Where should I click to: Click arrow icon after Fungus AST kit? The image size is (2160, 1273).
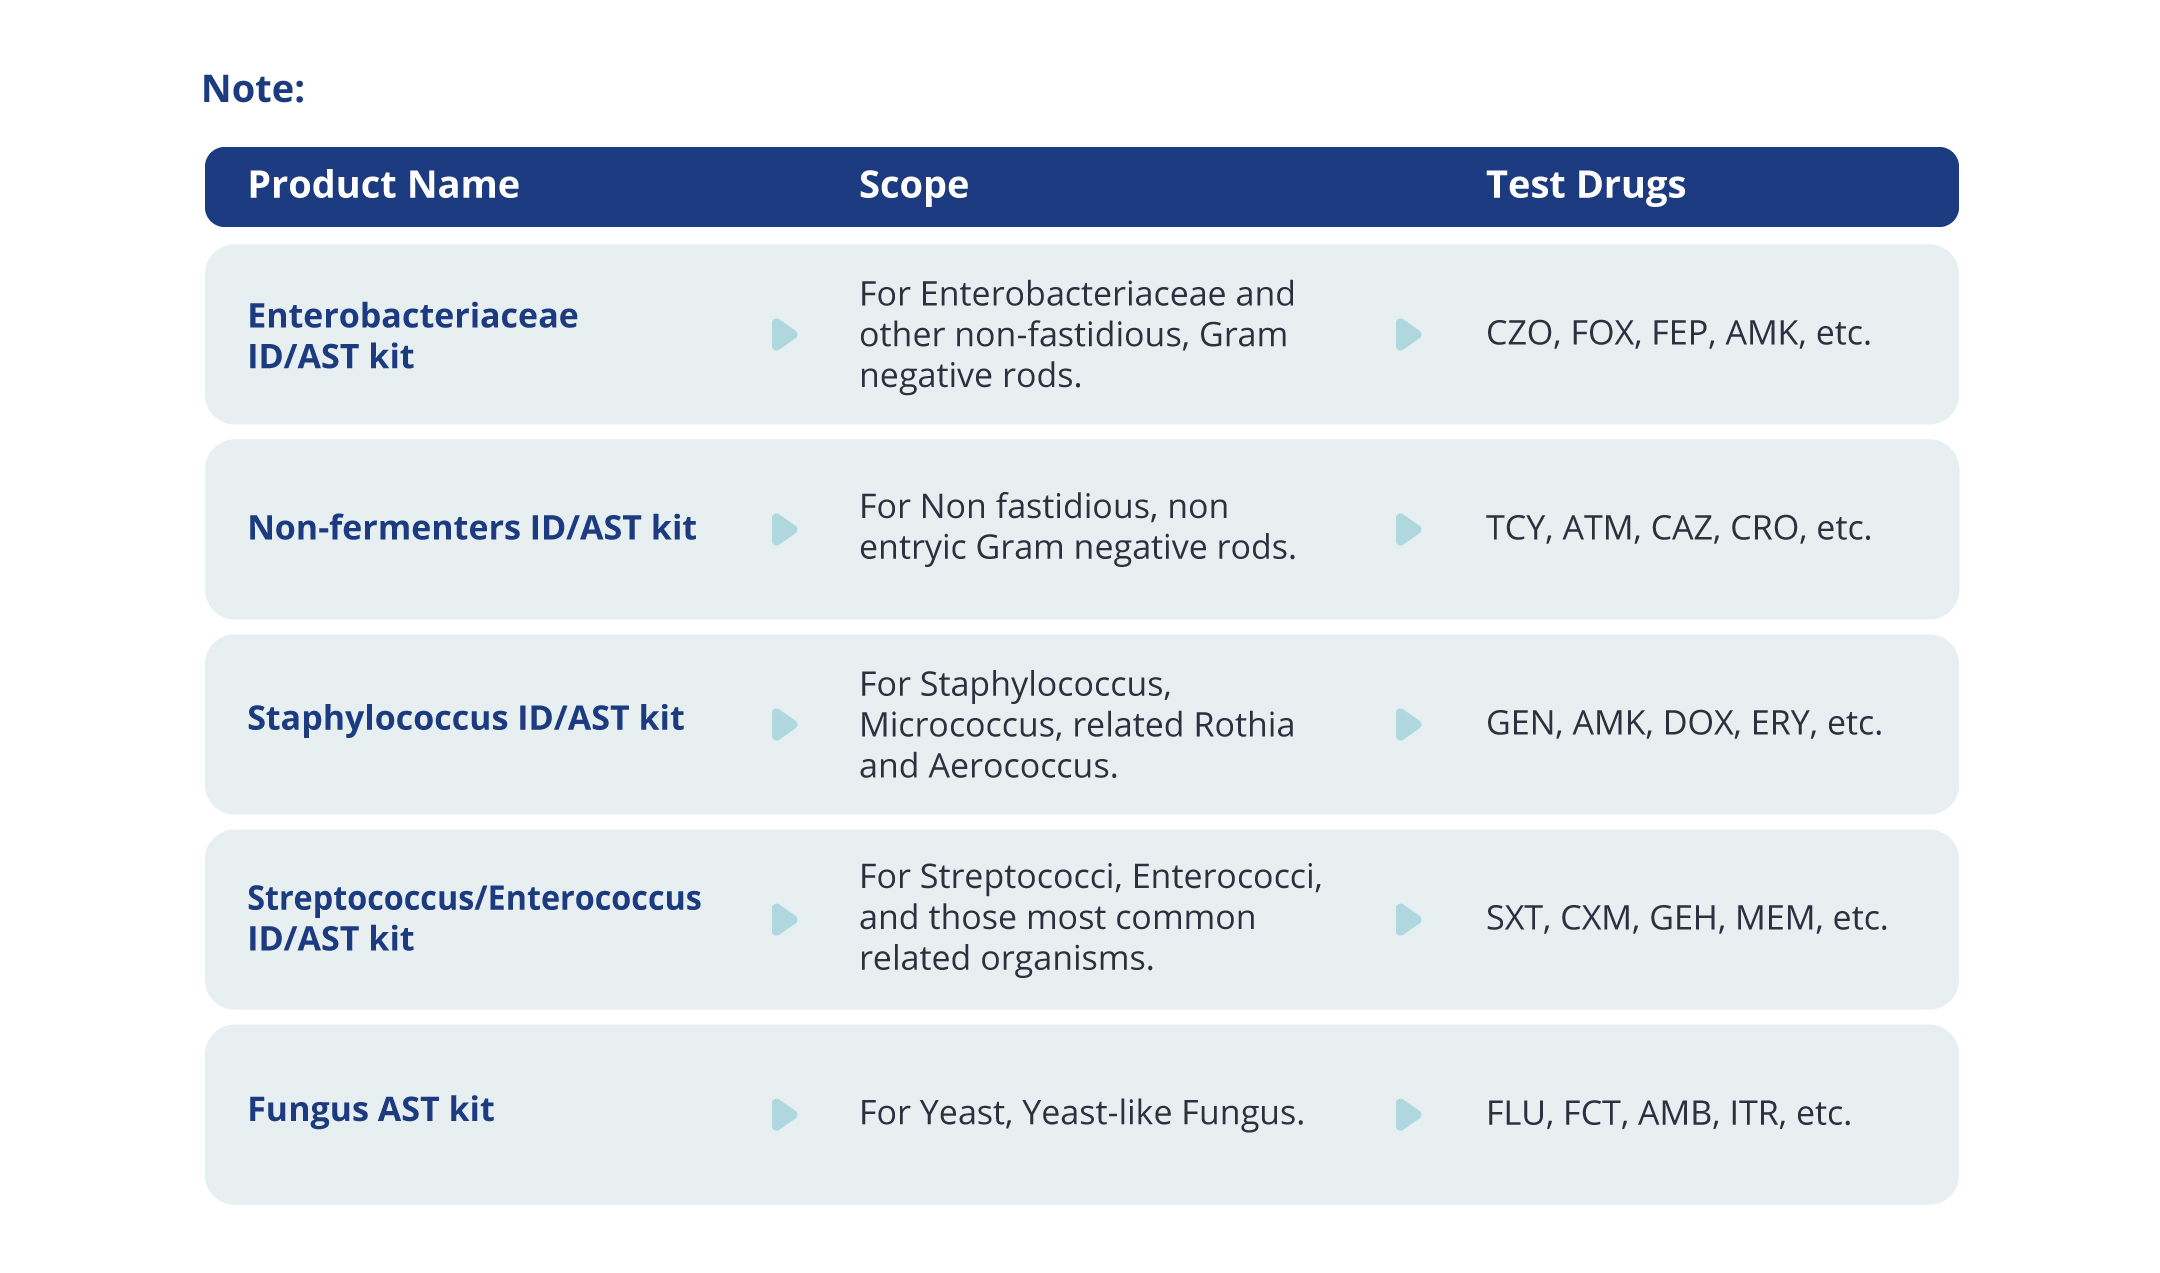click(x=785, y=1114)
